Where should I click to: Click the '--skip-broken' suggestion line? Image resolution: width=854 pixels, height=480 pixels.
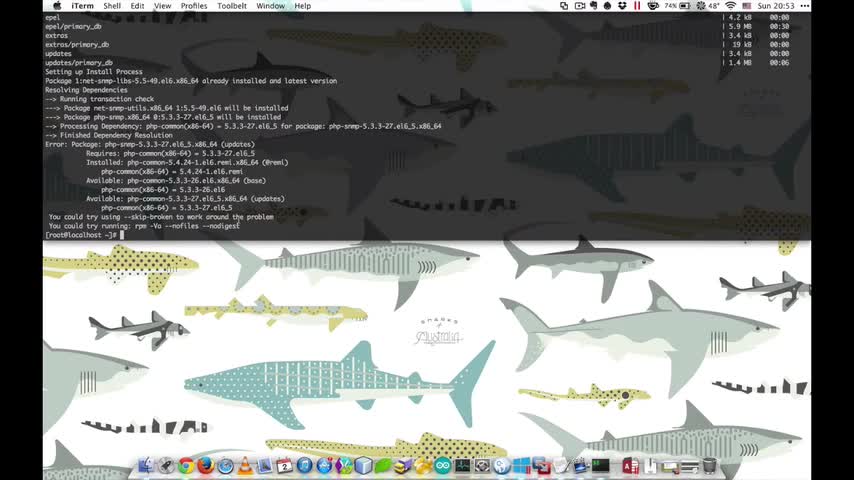point(161,217)
